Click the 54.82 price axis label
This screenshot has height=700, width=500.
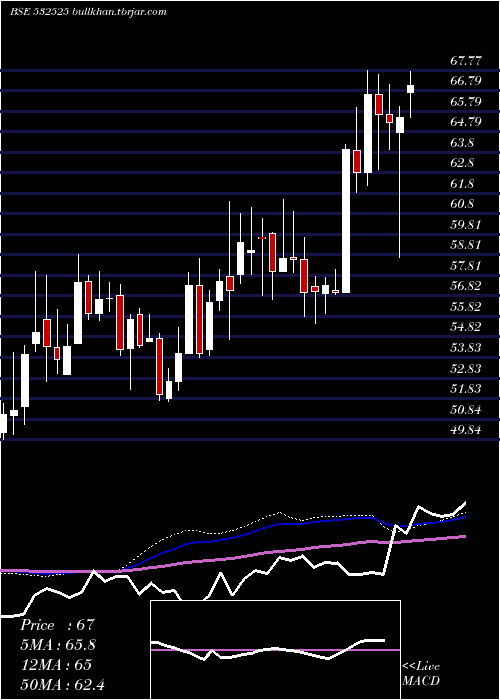466,327
